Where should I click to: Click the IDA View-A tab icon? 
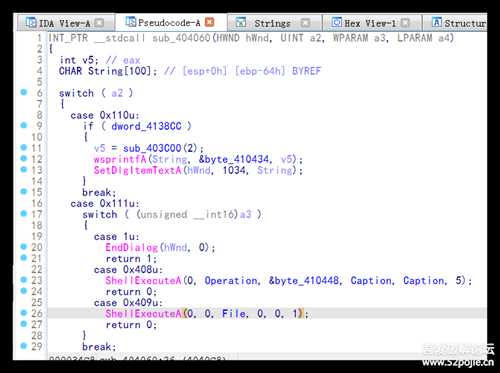click(31, 22)
